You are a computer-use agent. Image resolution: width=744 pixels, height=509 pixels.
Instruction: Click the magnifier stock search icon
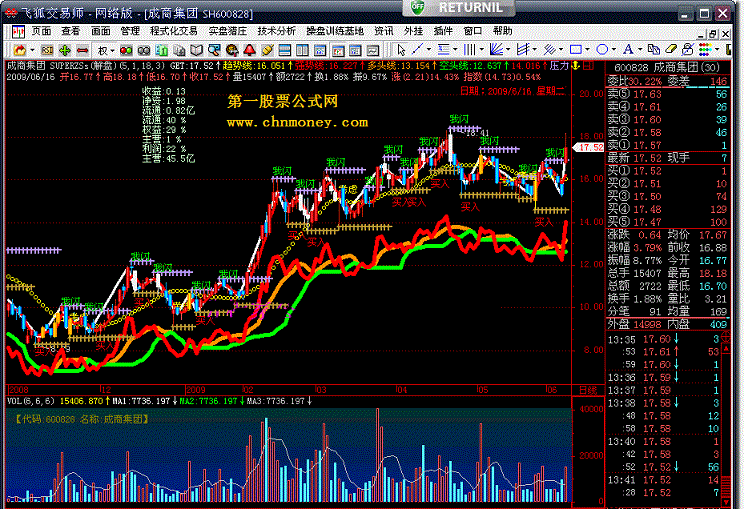pos(214,50)
